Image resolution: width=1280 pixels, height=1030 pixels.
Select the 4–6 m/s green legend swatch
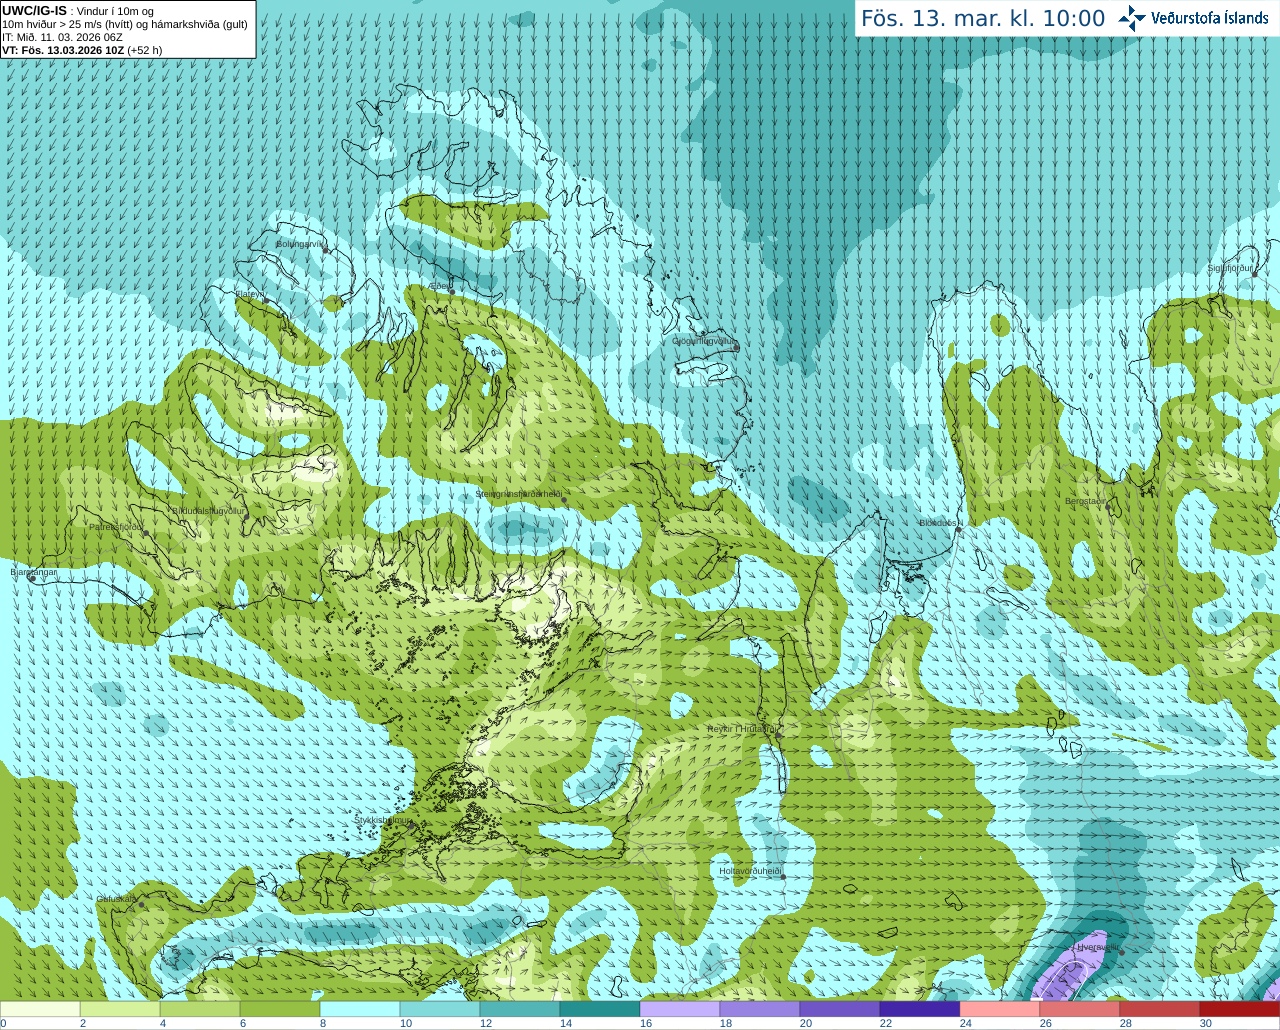pyautogui.click(x=200, y=1009)
